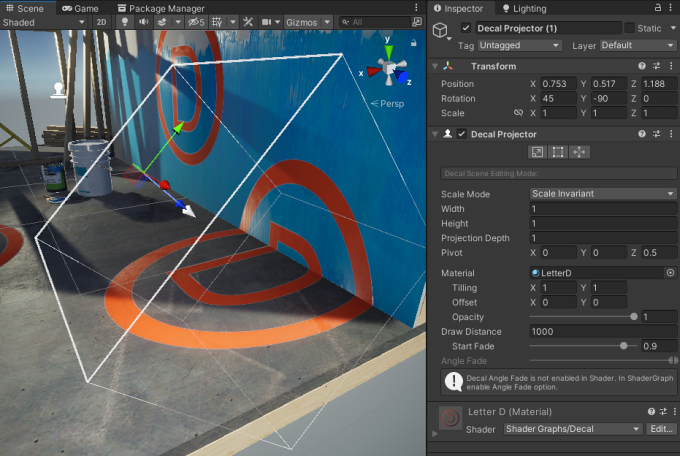Enable the Static checkbox
680x456 pixels.
tap(629, 28)
